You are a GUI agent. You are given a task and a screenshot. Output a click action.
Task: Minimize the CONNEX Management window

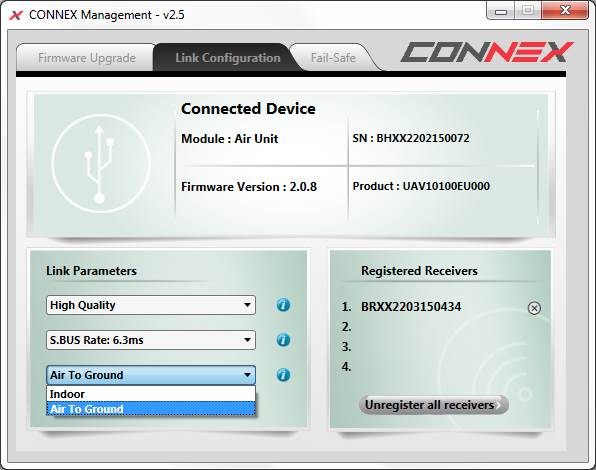click(501, 11)
